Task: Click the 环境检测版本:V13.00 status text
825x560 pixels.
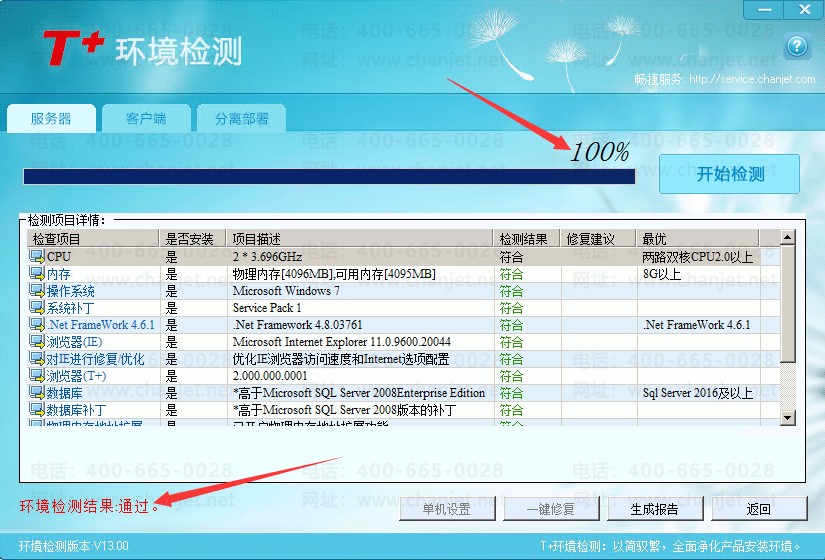Action: pyautogui.click(x=74, y=545)
